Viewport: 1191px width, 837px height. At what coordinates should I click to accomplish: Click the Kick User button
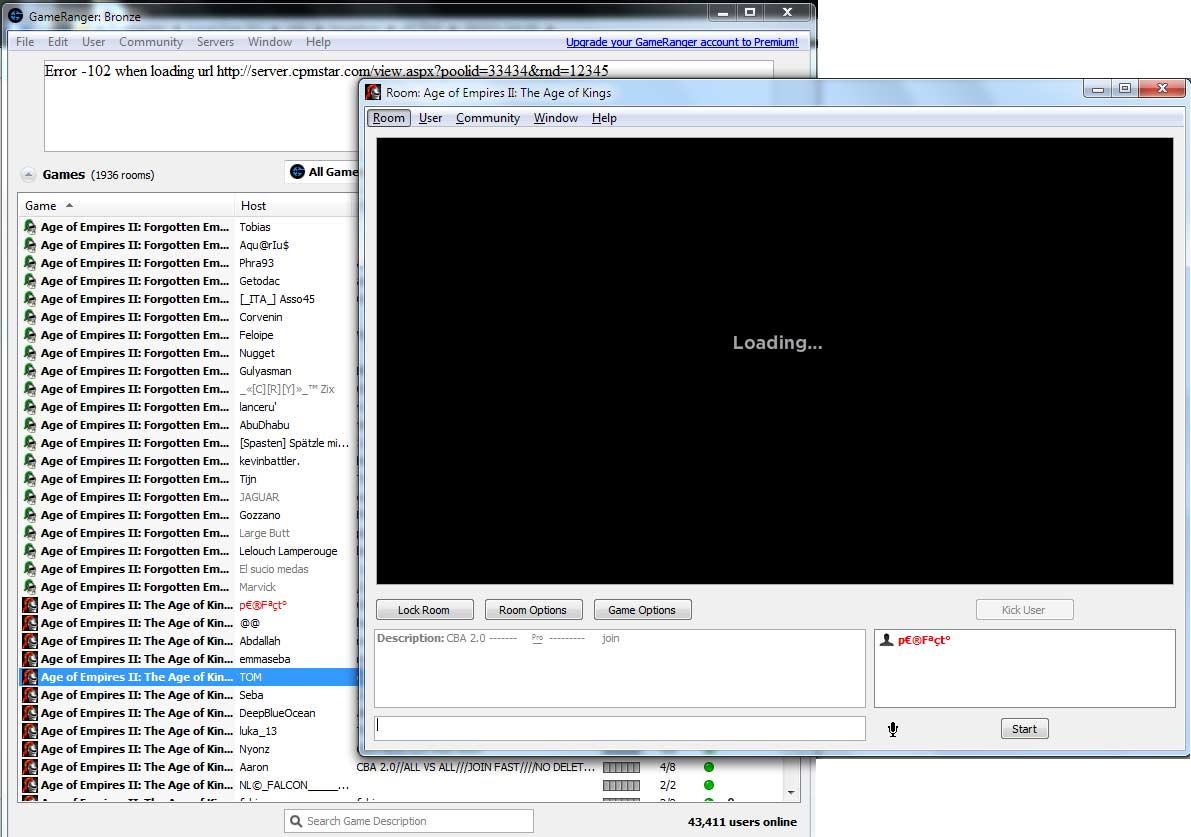pos(1023,610)
